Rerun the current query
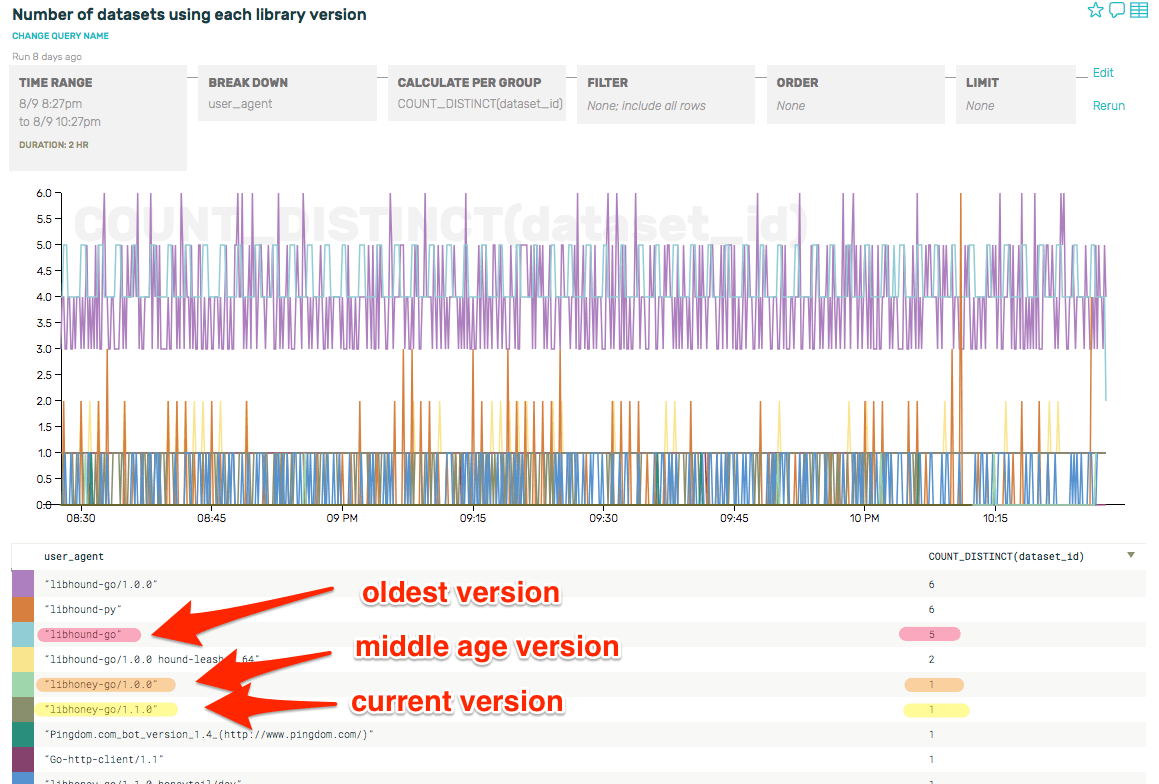 pyautogui.click(x=1108, y=105)
